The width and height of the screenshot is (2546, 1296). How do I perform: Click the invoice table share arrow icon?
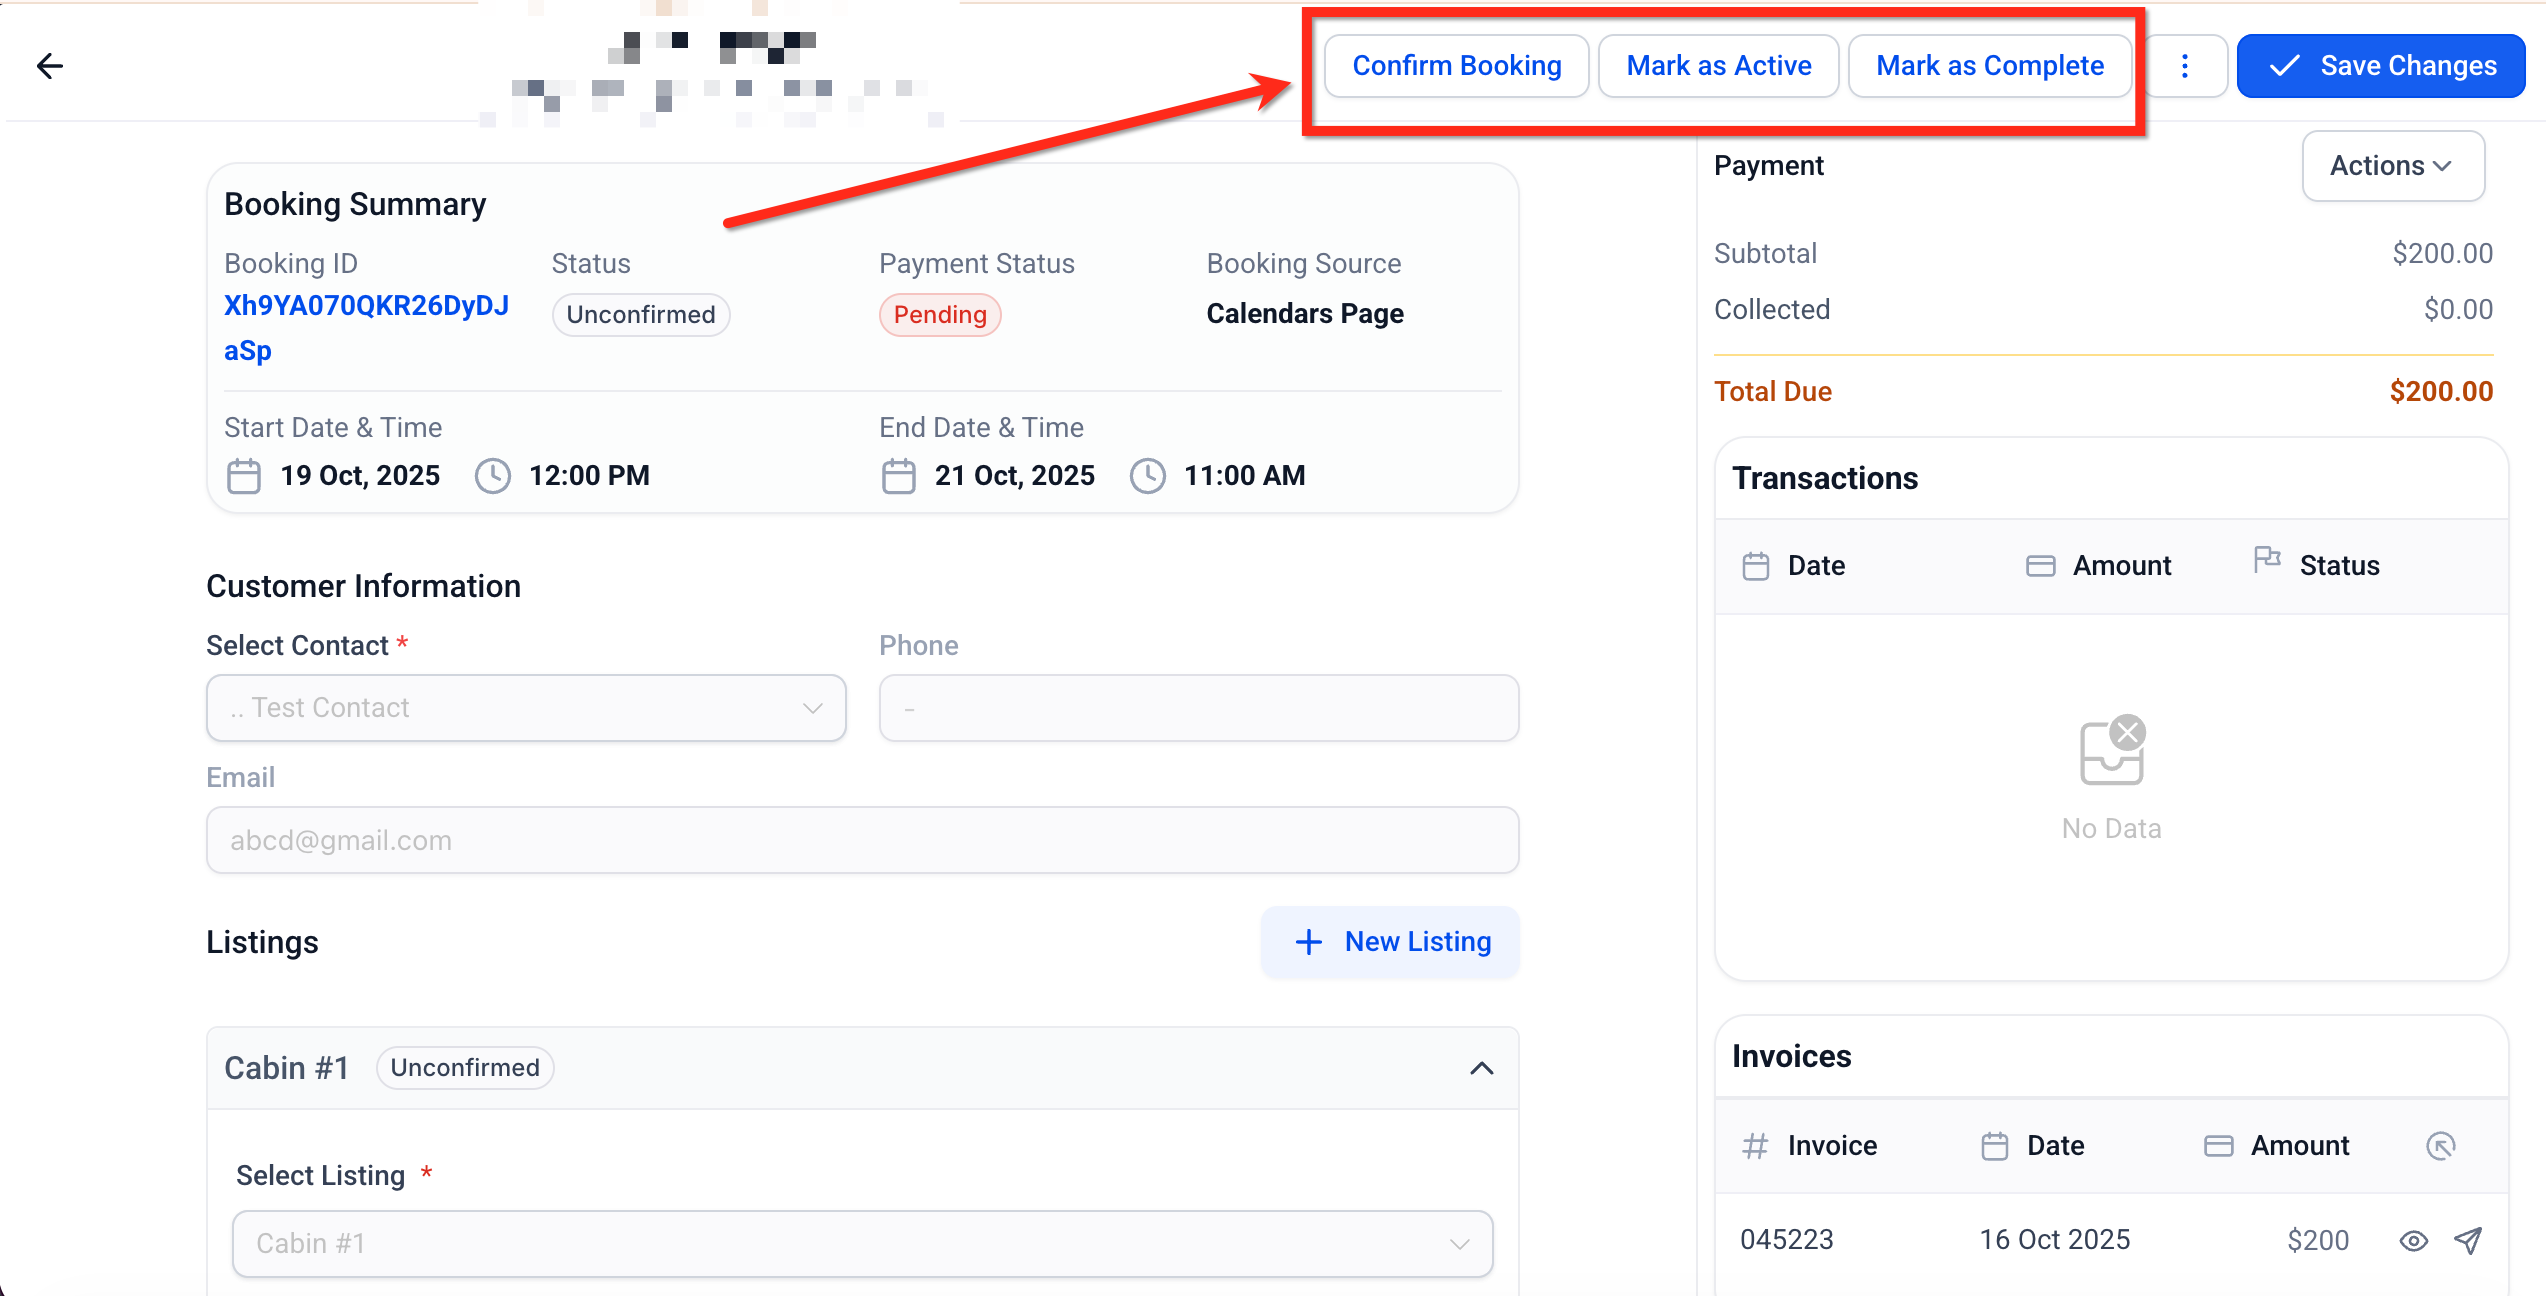pos(2440,1146)
